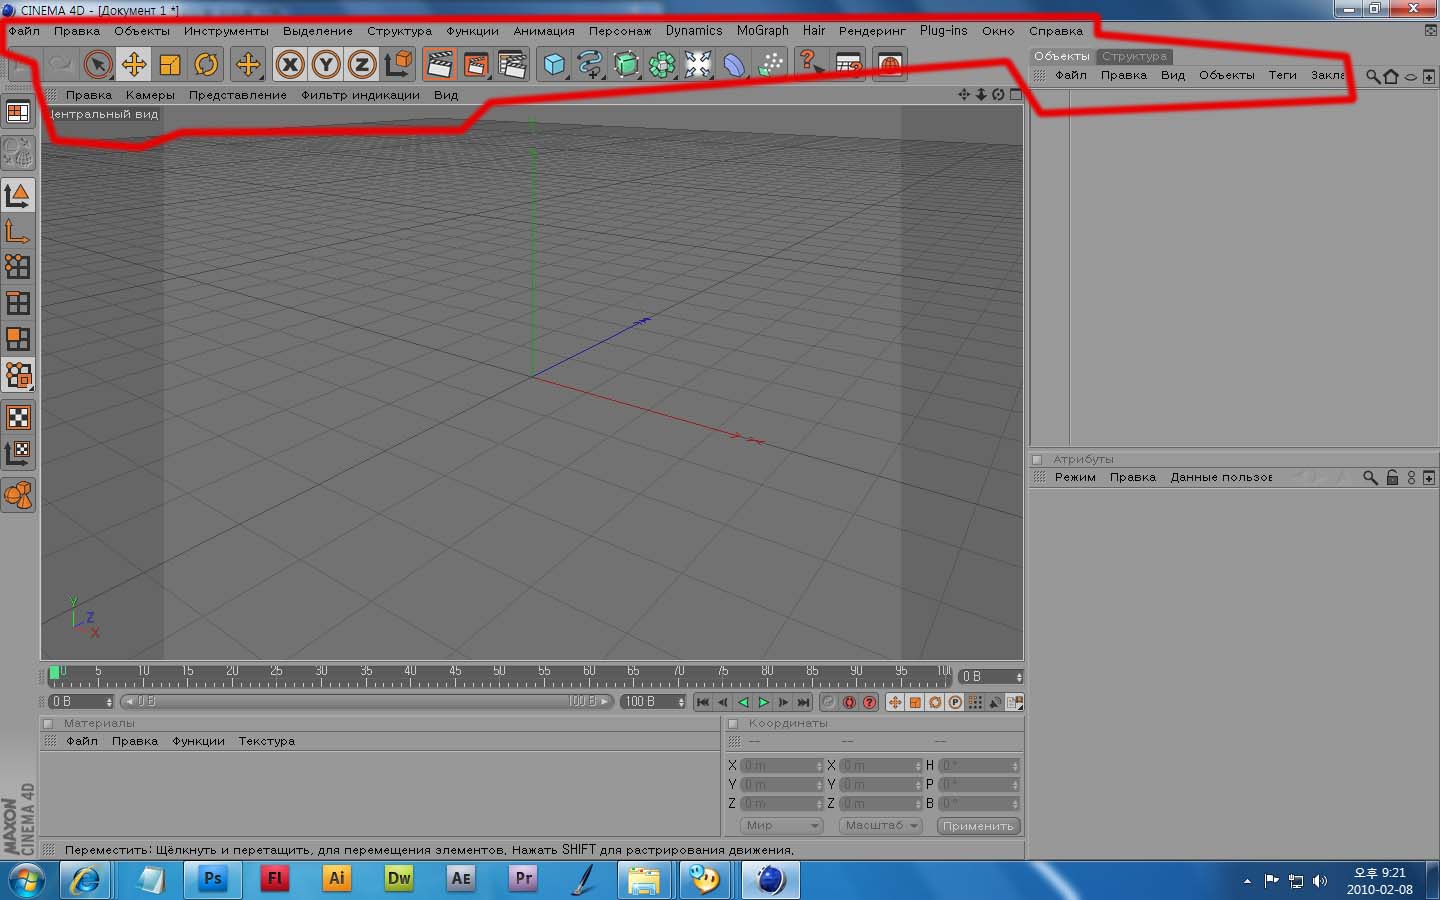
Task: Open Render Settings icon
Action: tap(512, 65)
